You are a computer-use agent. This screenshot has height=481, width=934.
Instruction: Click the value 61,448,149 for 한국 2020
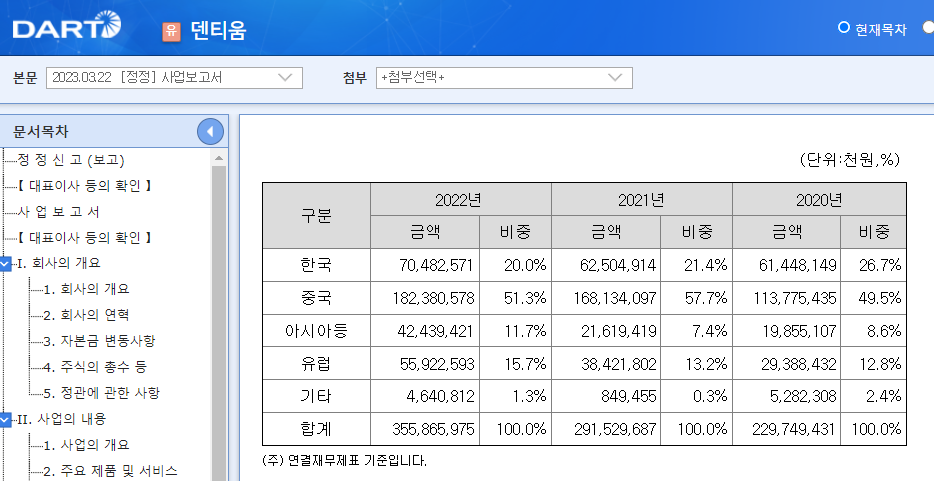pyautogui.click(x=798, y=266)
